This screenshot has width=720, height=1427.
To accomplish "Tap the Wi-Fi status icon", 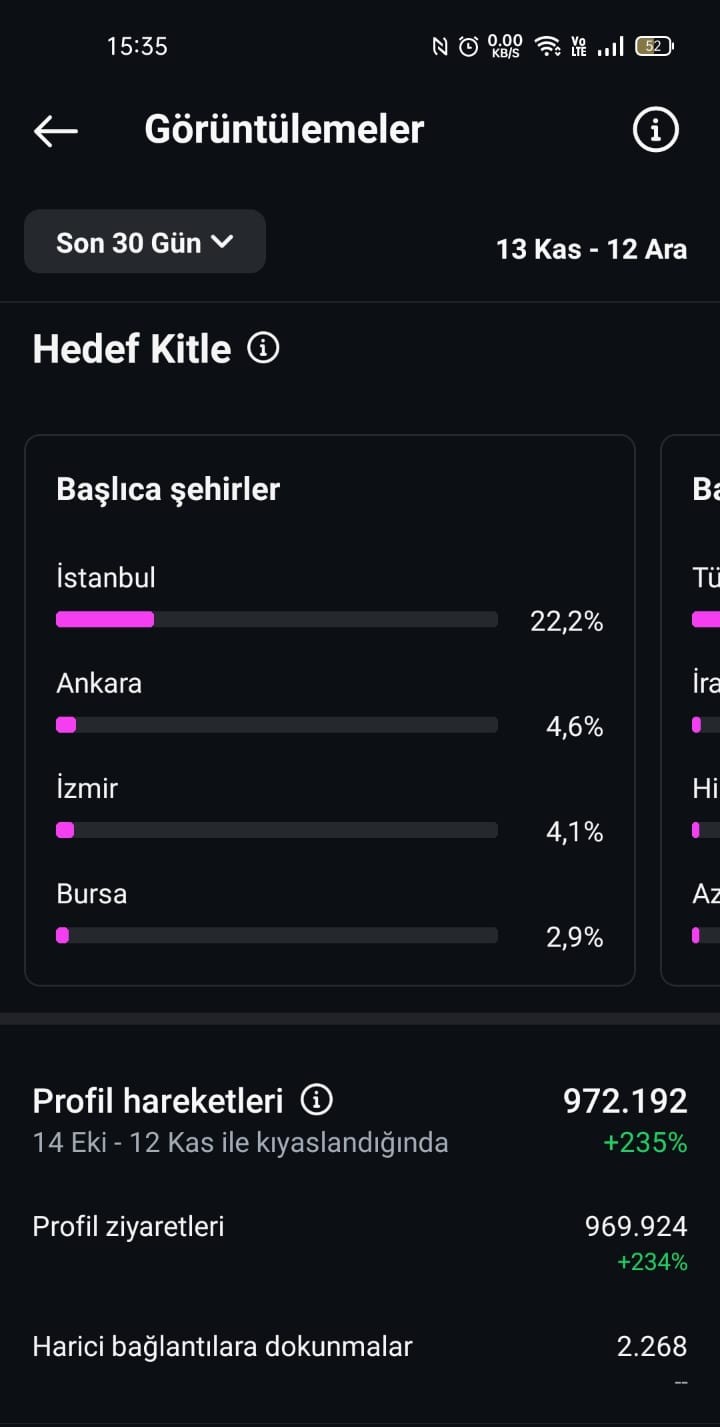I will click(547, 46).
